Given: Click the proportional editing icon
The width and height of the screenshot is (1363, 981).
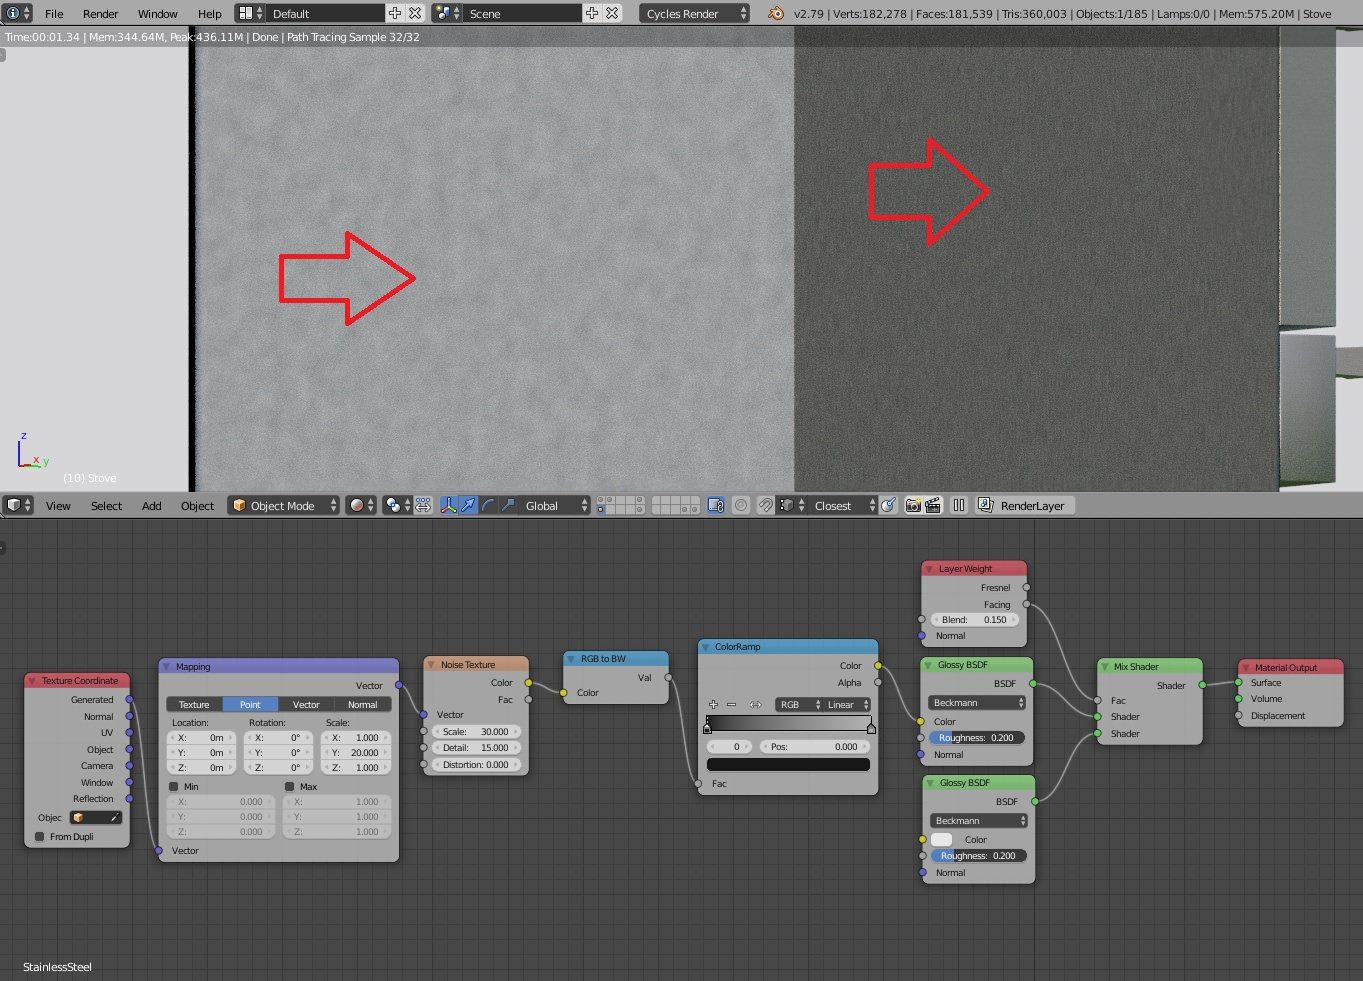Looking at the screenshot, I should pyautogui.click(x=741, y=505).
